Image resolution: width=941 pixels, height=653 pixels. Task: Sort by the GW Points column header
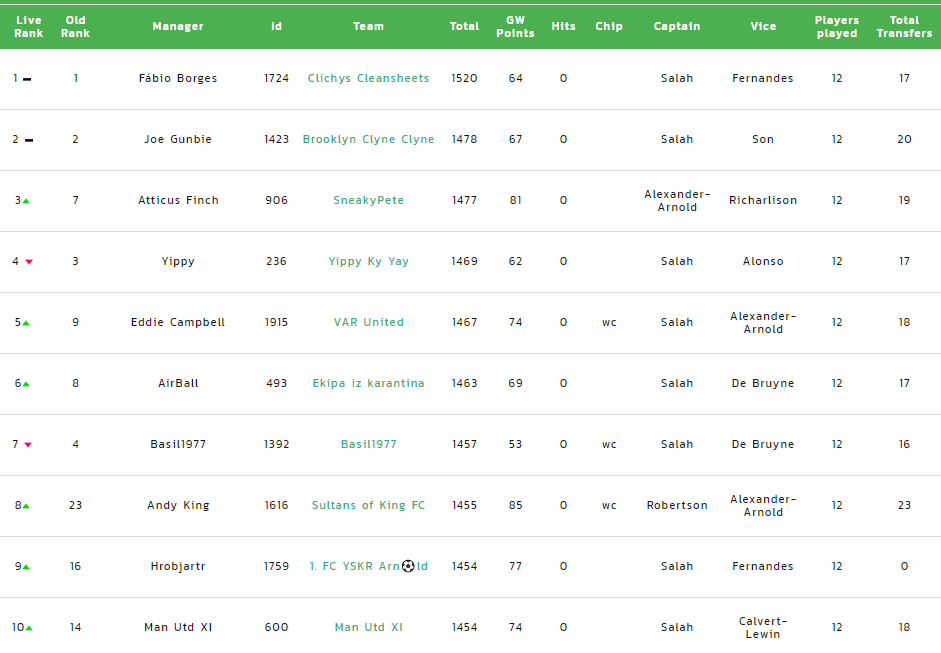(516, 26)
